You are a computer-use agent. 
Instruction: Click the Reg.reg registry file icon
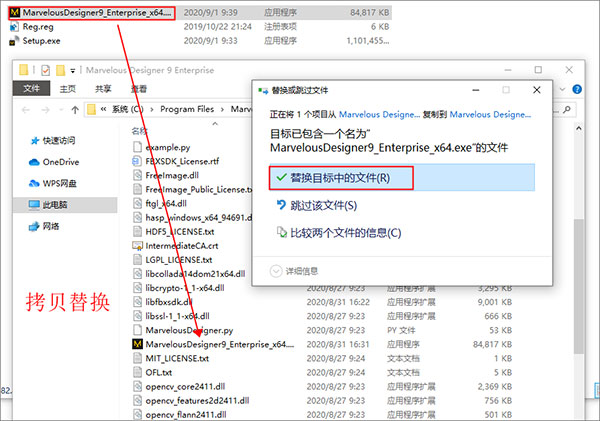[x=14, y=27]
